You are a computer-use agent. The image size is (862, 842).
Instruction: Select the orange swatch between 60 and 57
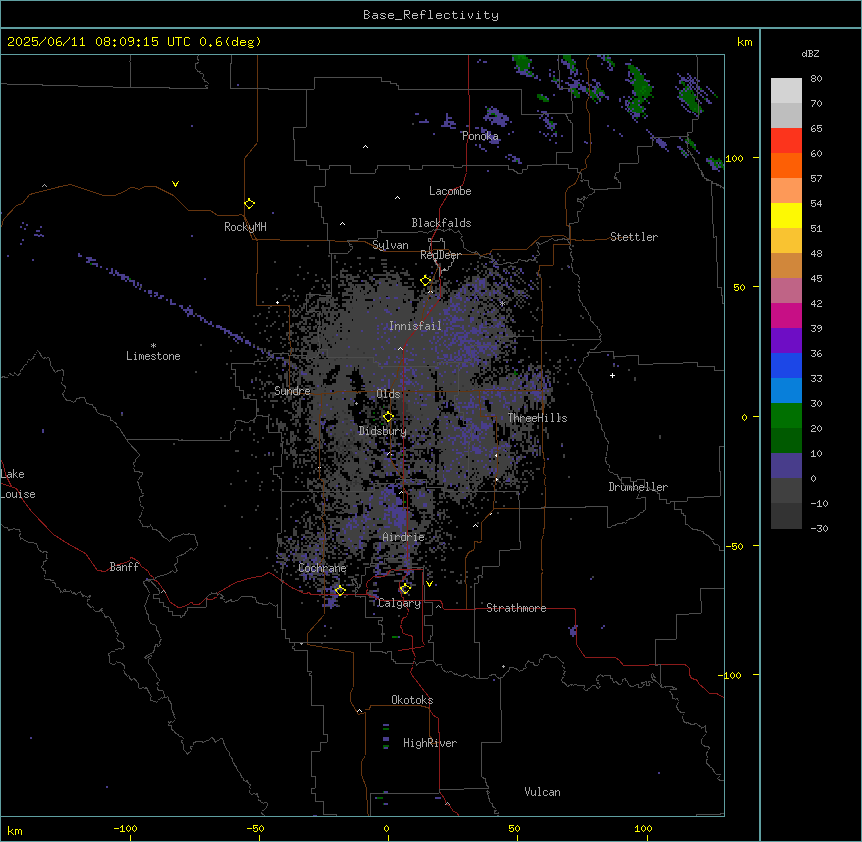(786, 165)
